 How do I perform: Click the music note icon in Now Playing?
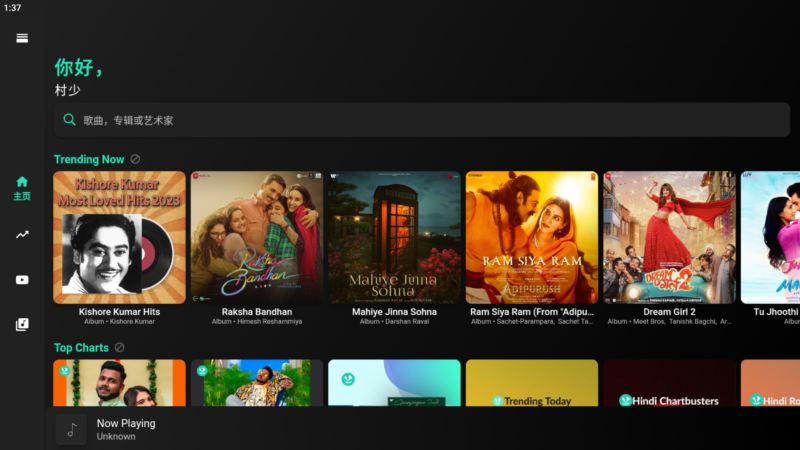pyautogui.click(x=71, y=430)
